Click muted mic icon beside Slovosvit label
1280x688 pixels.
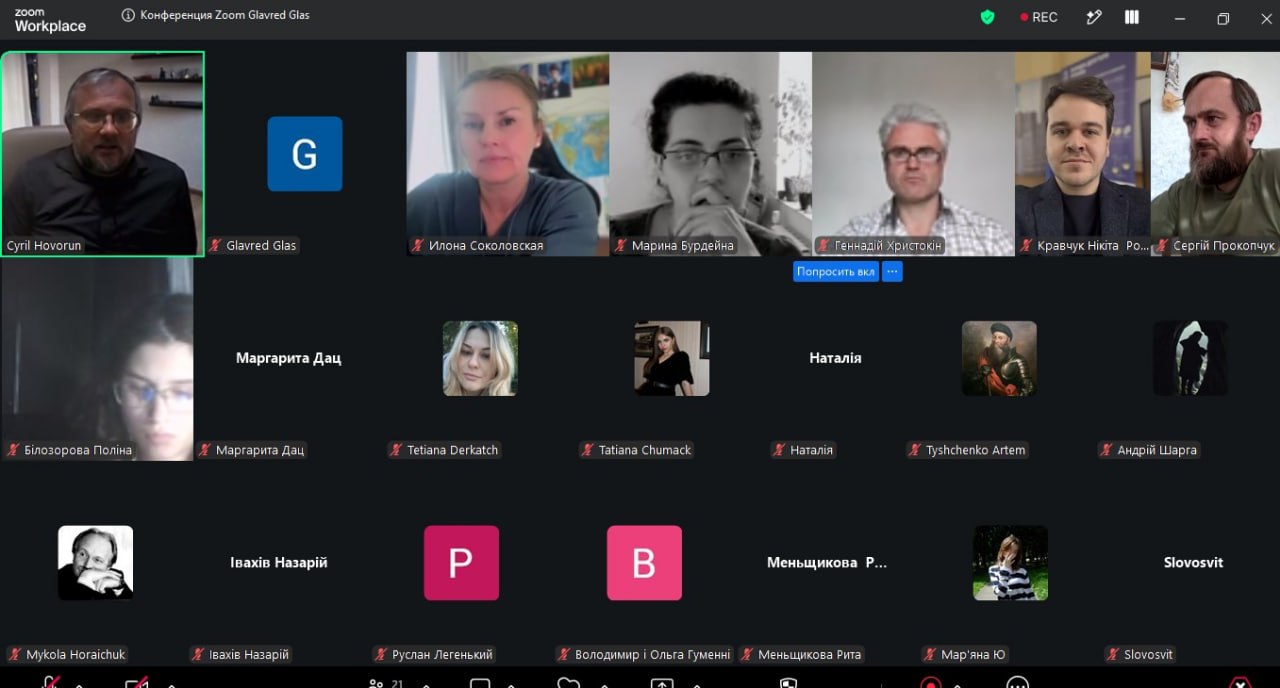coord(1113,654)
